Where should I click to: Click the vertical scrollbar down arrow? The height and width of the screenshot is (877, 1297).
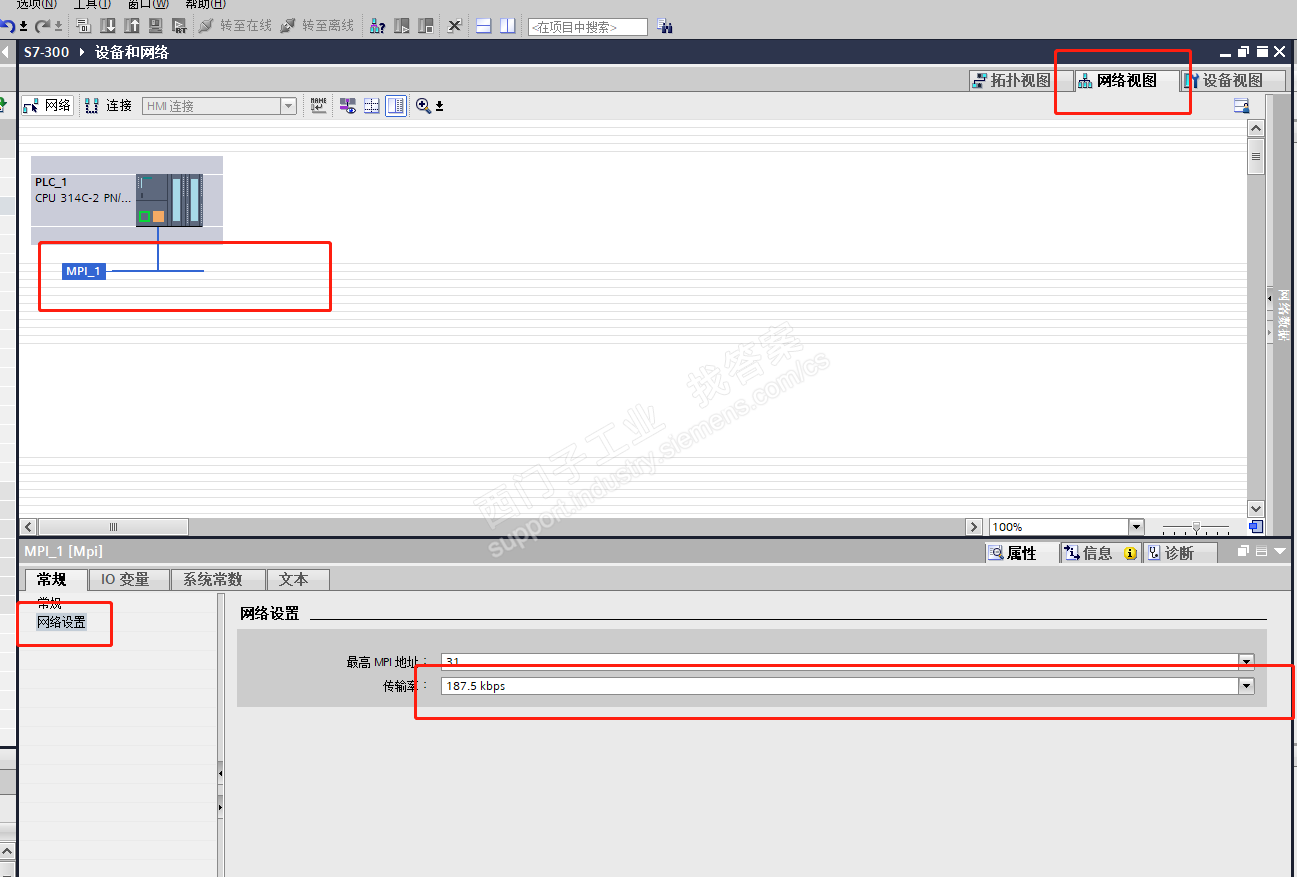[x=1256, y=510]
